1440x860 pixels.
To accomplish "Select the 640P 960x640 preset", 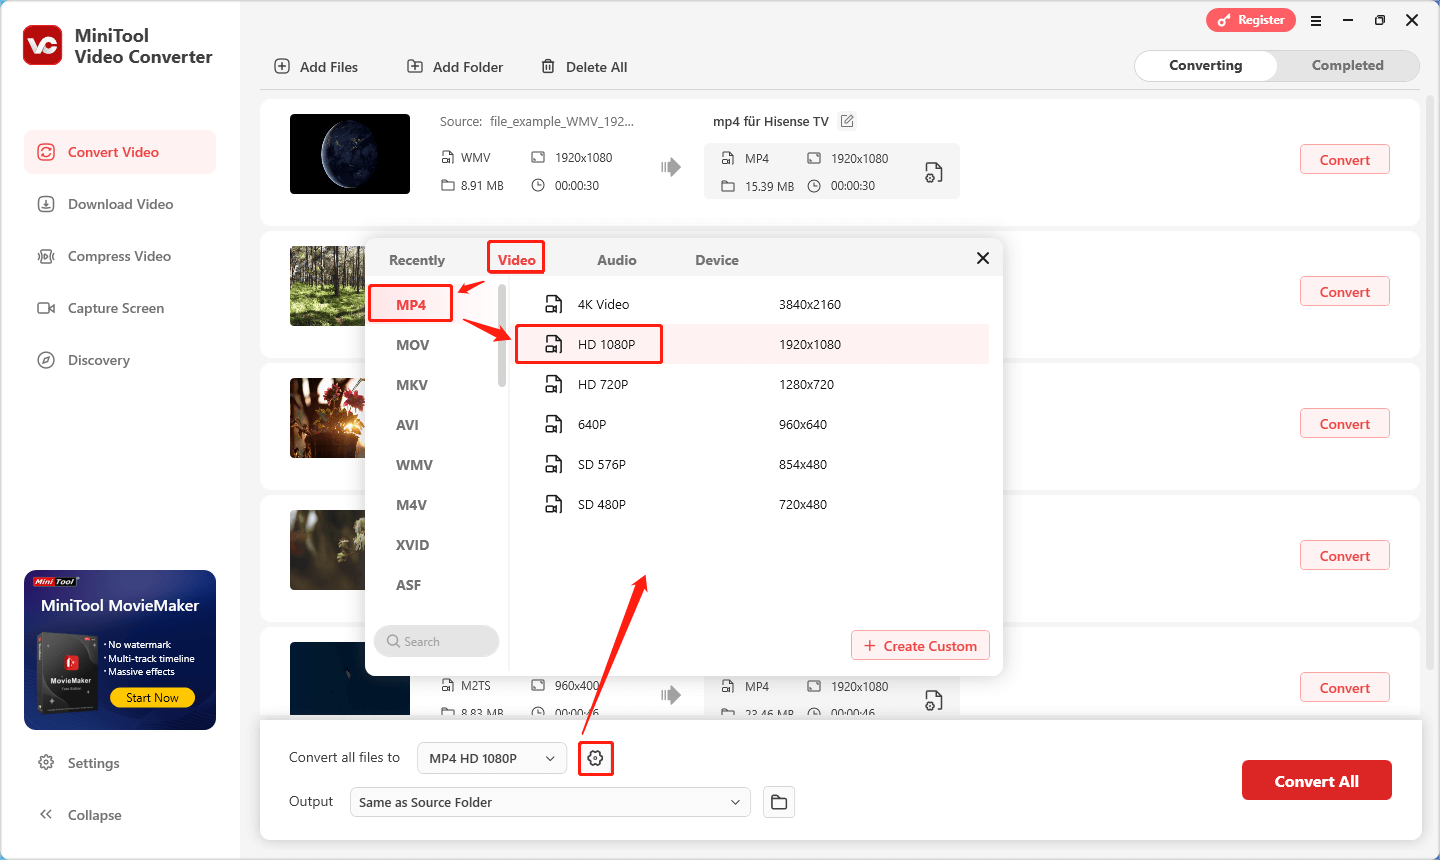I will 752,424.
